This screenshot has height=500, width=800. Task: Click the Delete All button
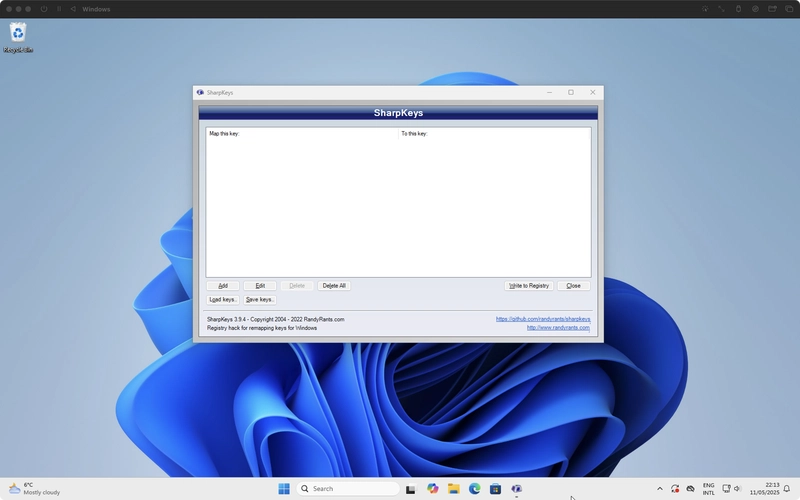click(334, 286)
